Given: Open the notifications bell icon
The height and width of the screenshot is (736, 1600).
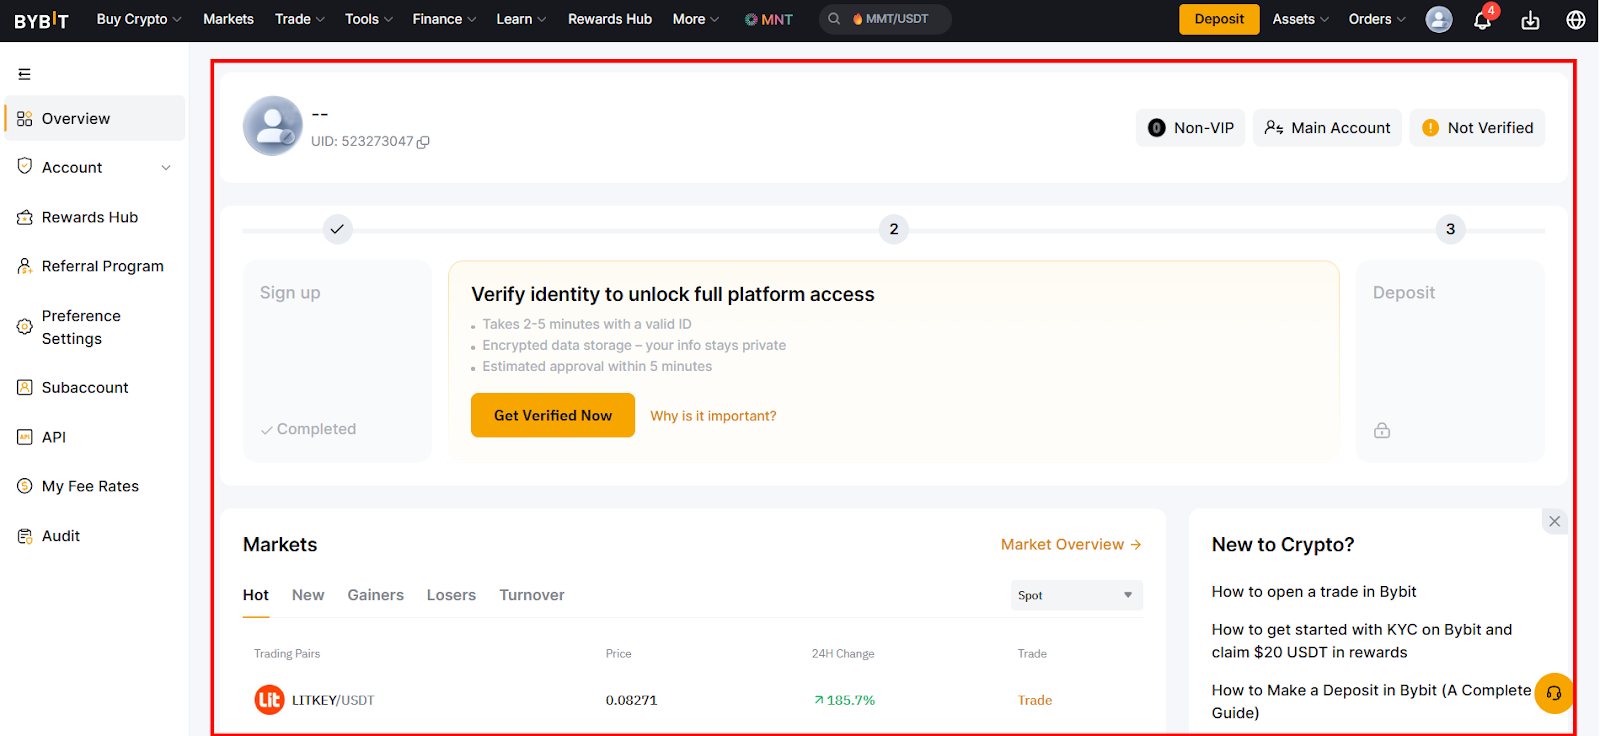Looking at the screenshot, I should pos(1483,20).
